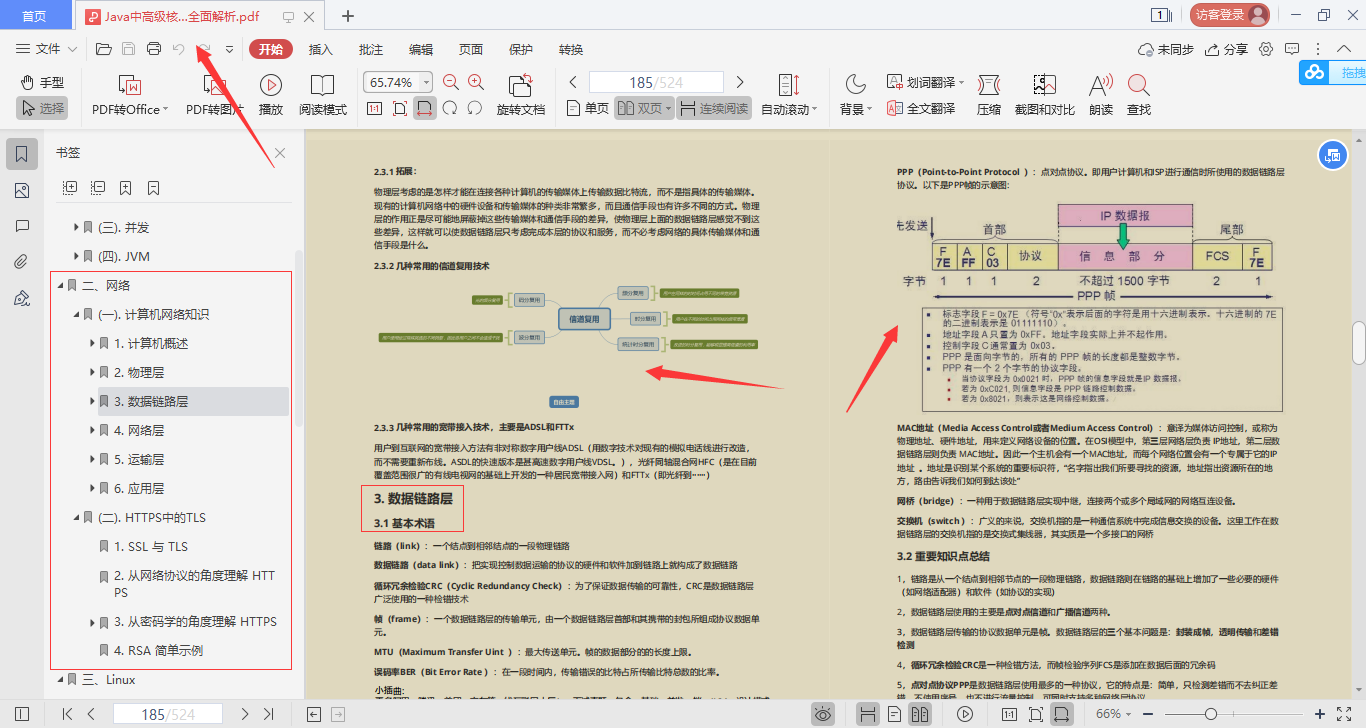Choose fit width icon in top toolbar

point(425,108)
